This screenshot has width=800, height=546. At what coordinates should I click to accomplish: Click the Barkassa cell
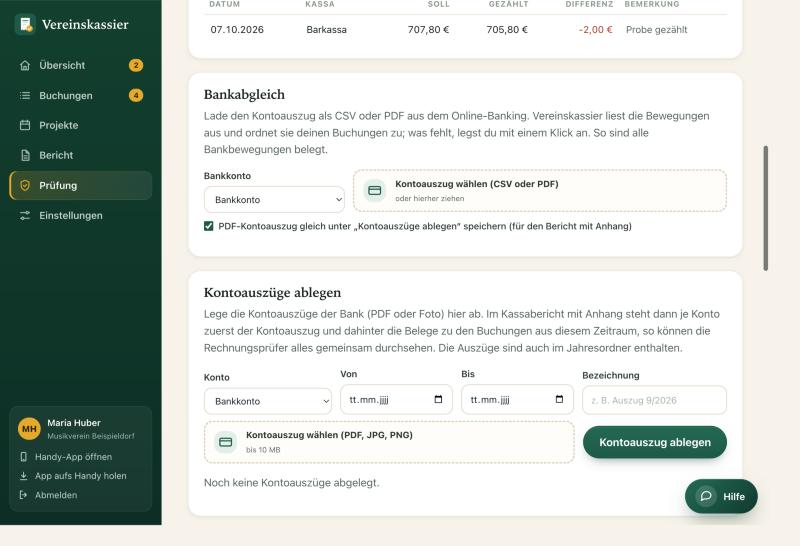point(327,30)
